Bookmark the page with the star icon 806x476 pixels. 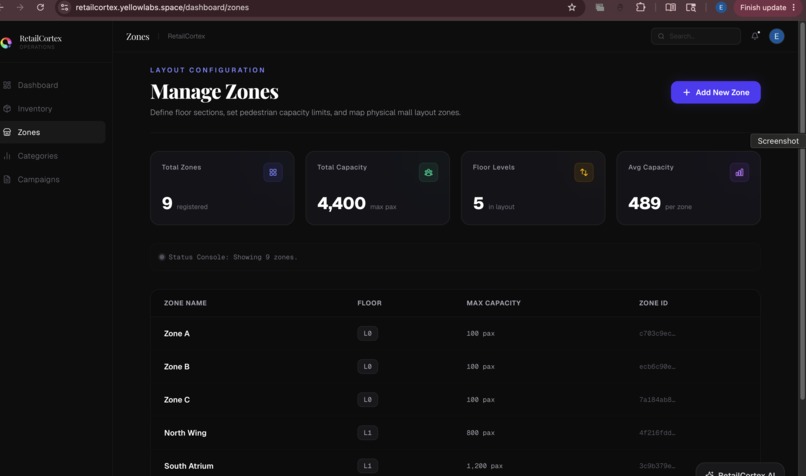tap(572, 7)
